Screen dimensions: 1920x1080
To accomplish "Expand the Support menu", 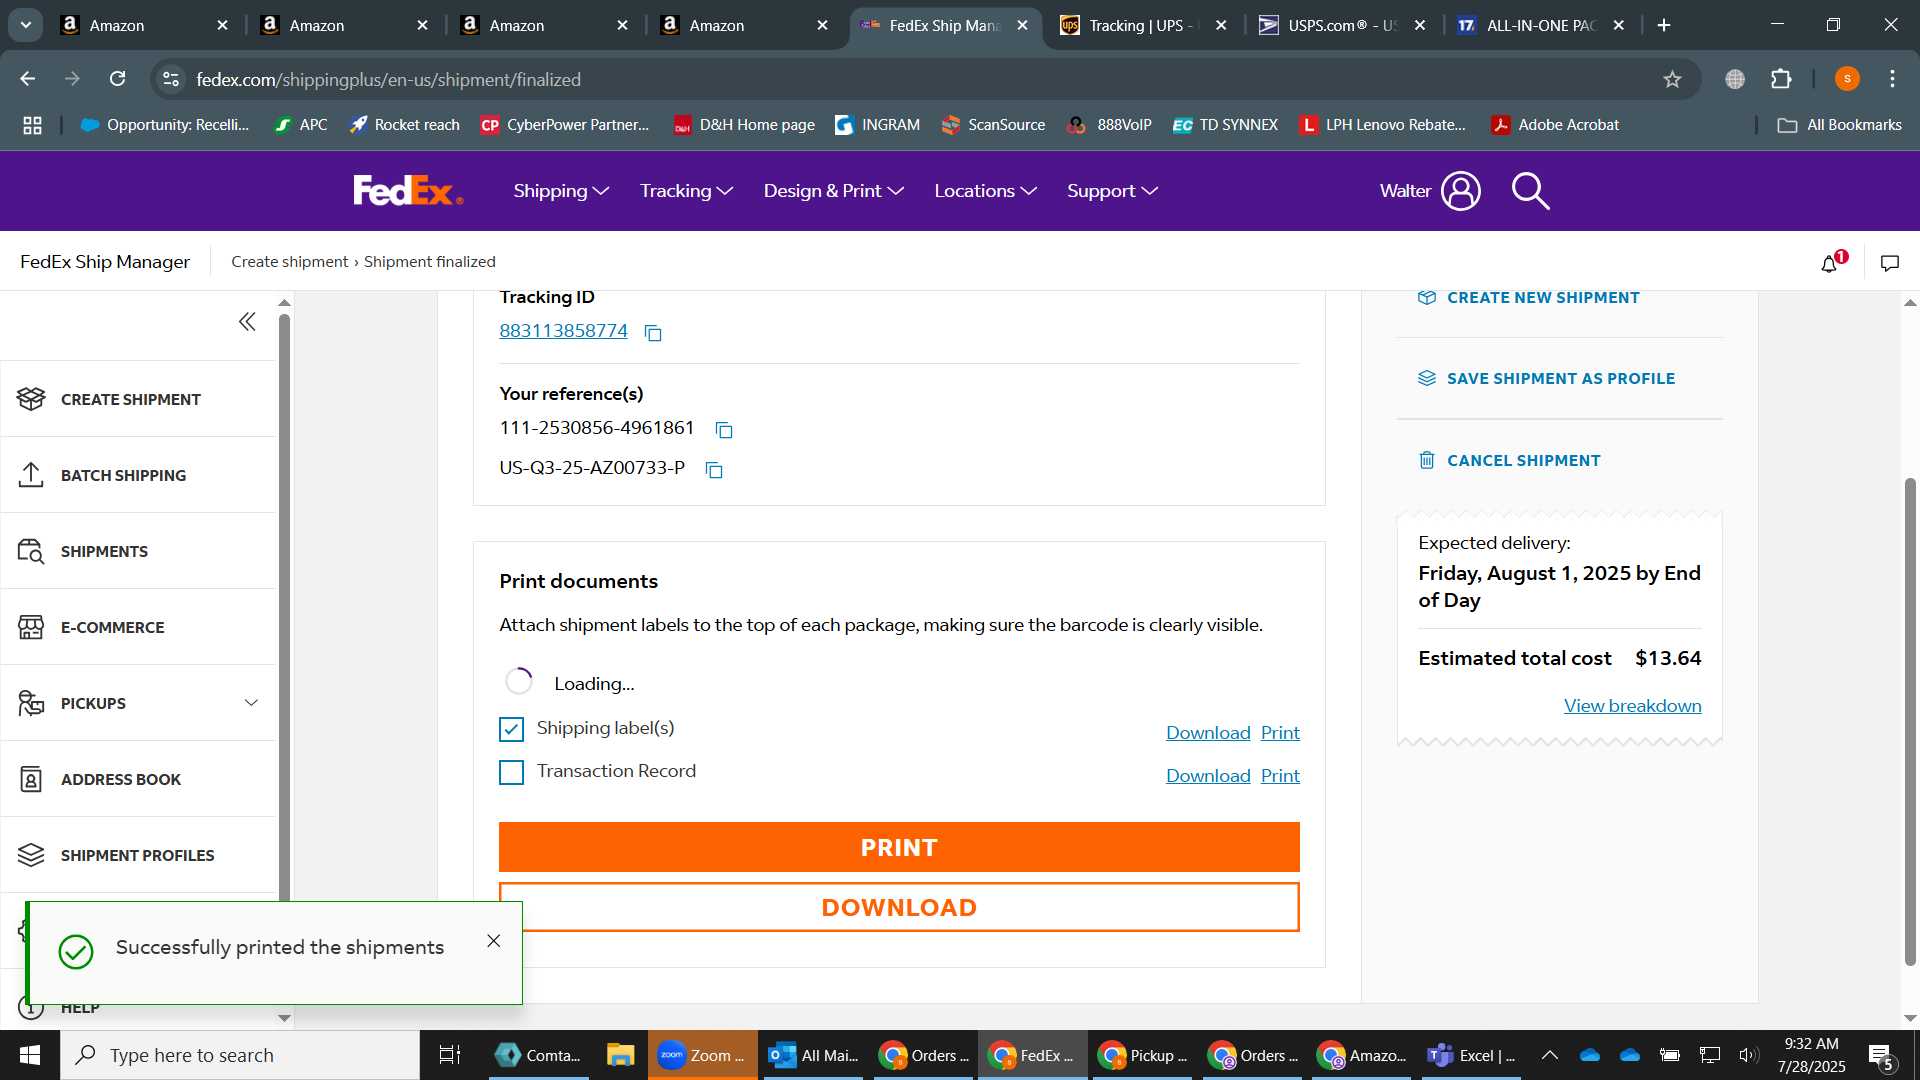I will pyautogui.click(x=1112, y=191).
